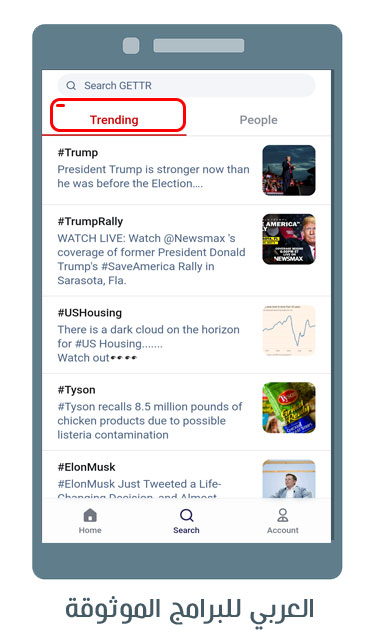Screen dimensions: 370x640
Task: Open the #USHousing hashtag heading
Action: tap(90, 313)
